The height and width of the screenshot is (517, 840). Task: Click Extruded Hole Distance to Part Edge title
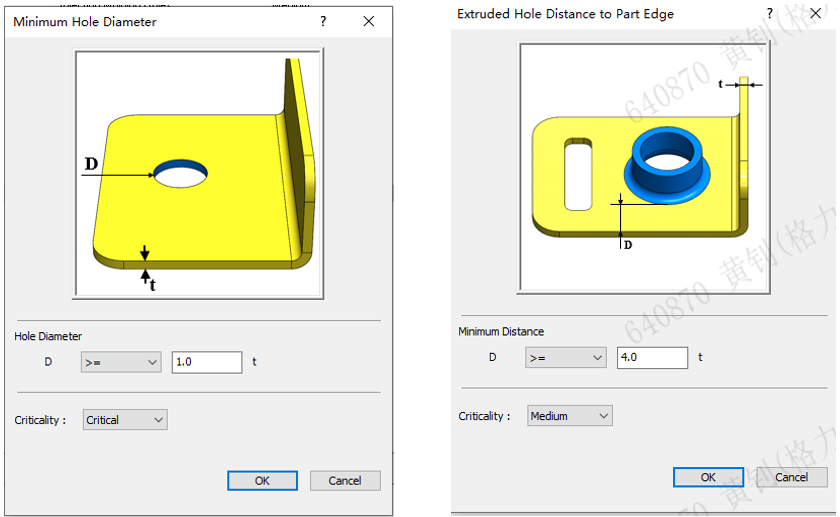click(565, 13)
